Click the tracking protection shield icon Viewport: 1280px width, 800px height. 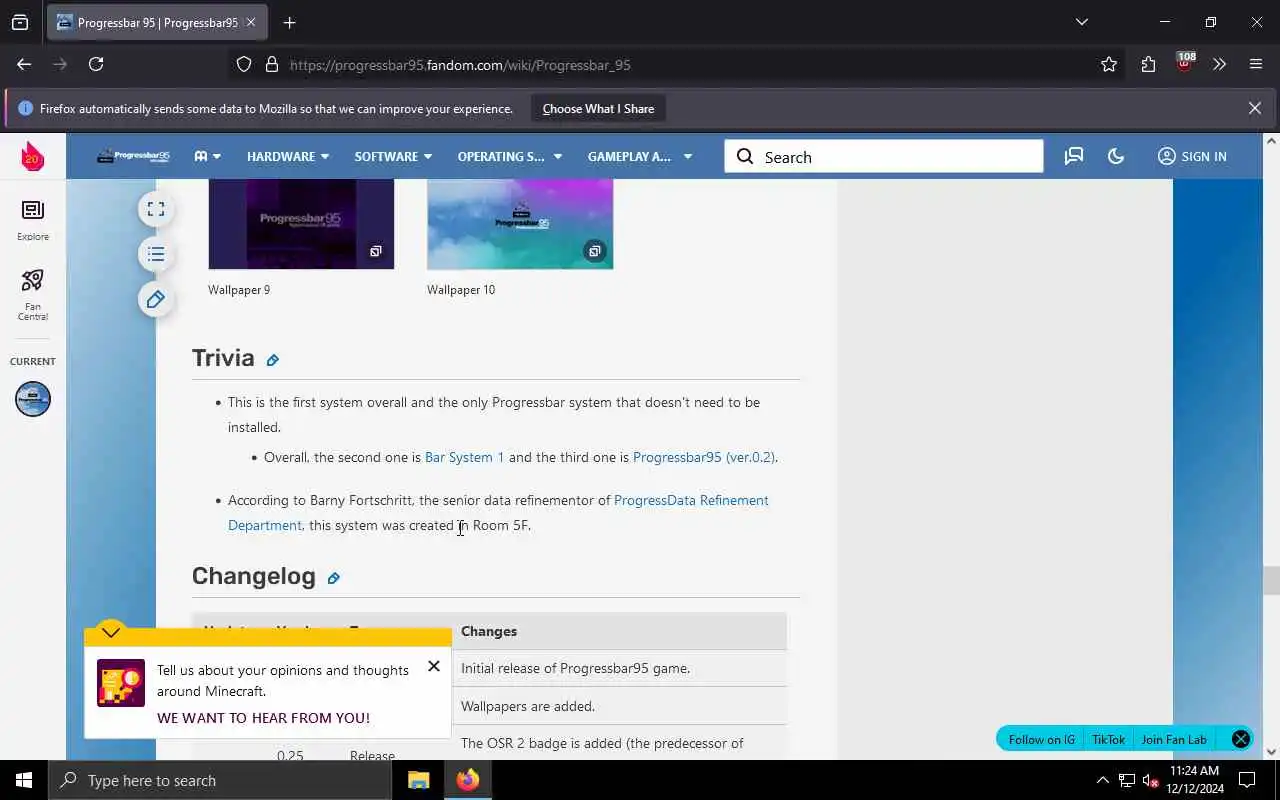(244, 64)
